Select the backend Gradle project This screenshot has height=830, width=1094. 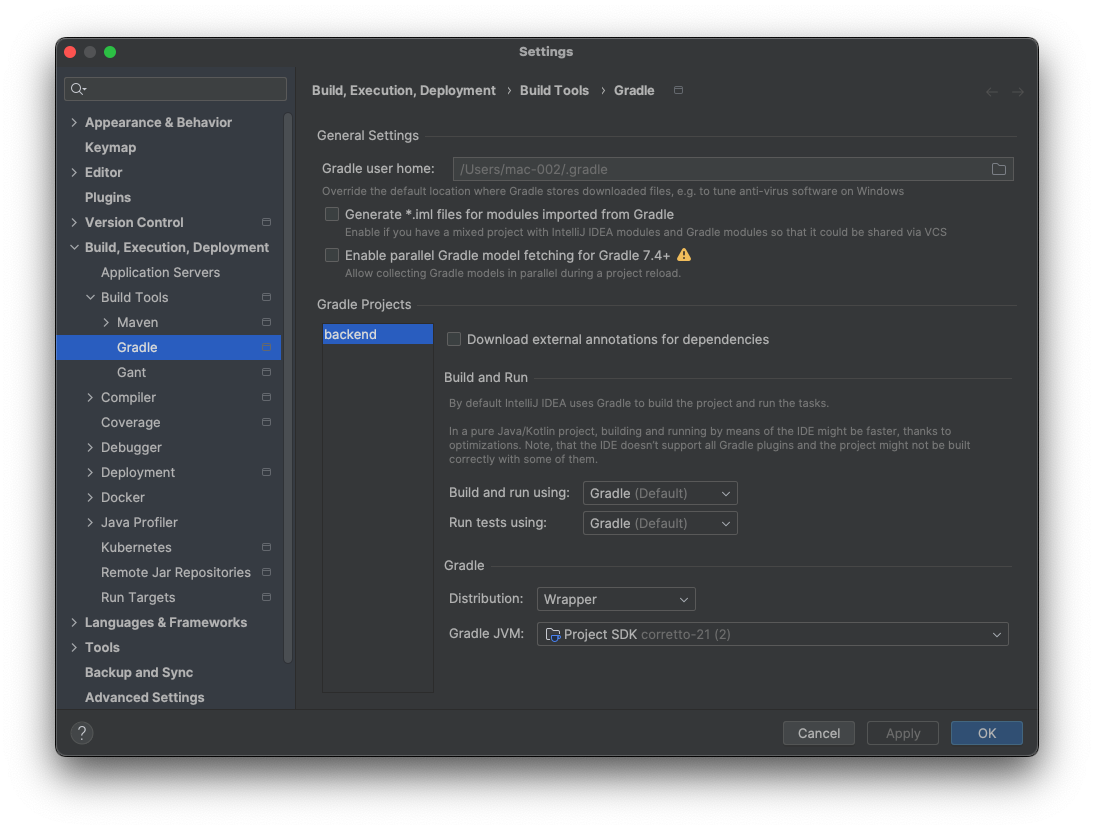click(377, 334)
